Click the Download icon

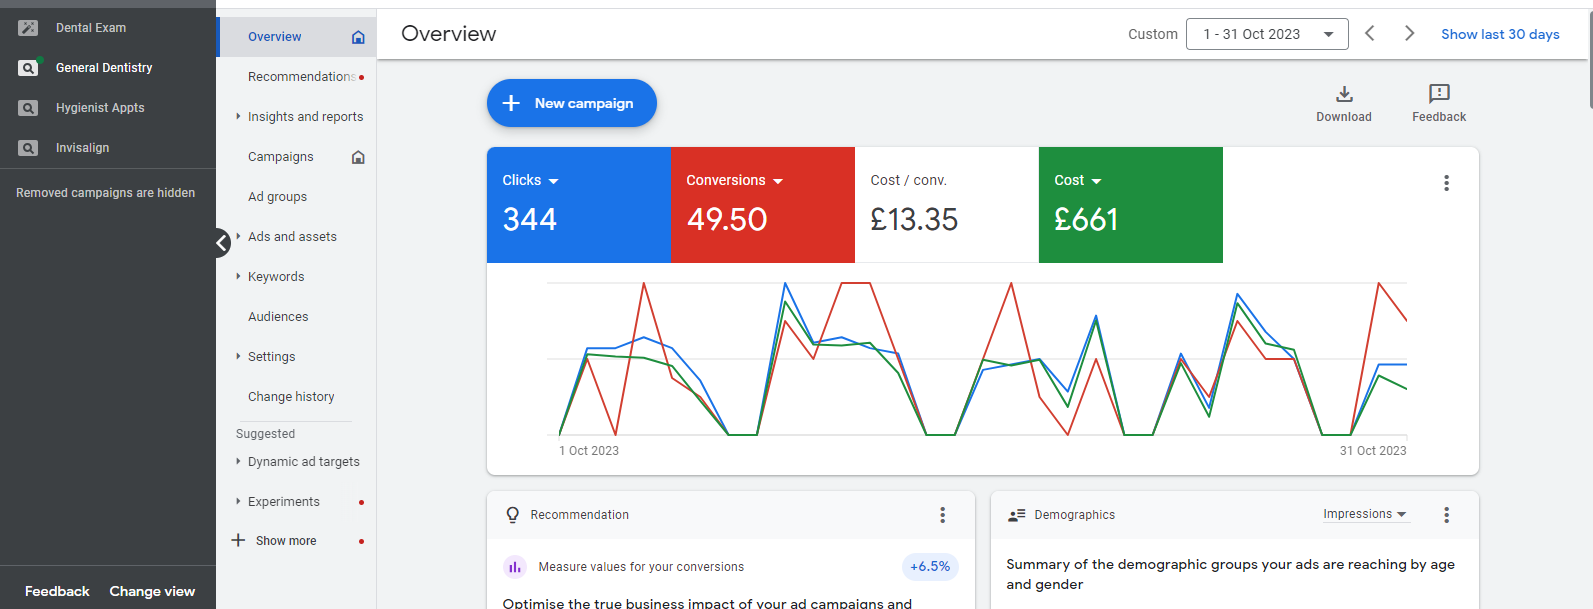tap(1344, 94)
